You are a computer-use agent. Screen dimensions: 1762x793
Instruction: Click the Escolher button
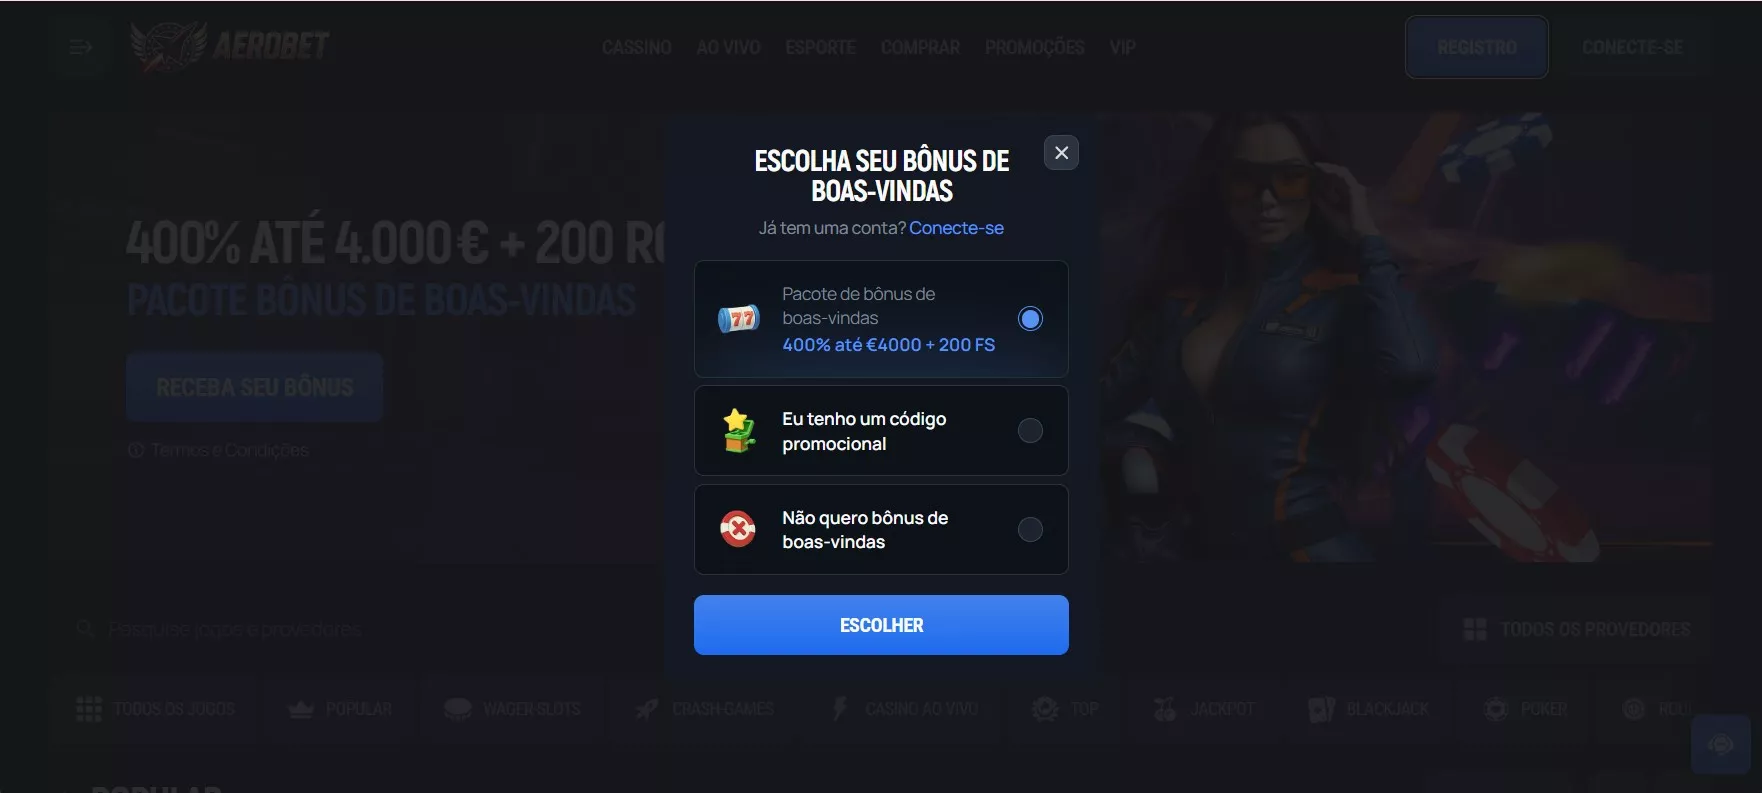(x=881, y=625)
